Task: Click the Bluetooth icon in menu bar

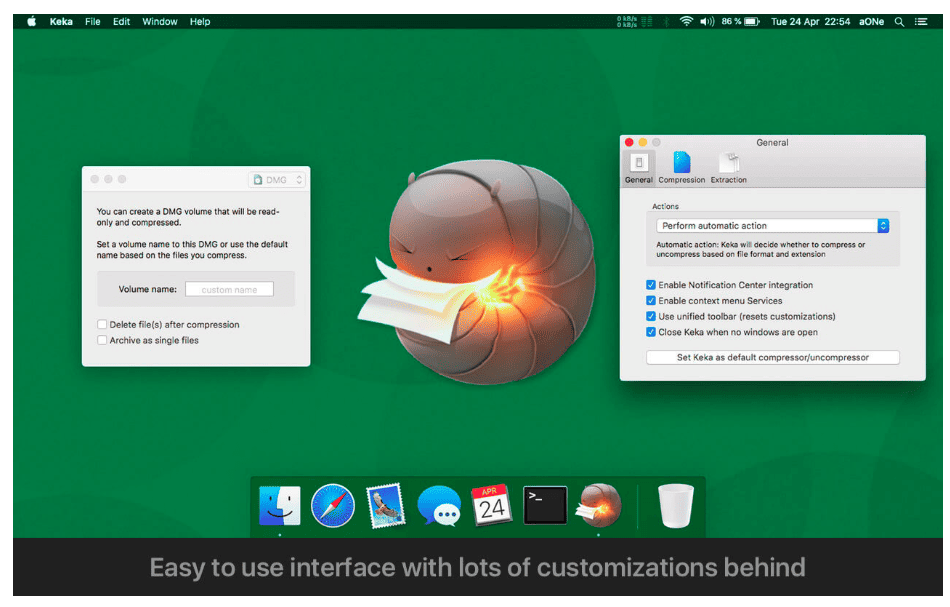Action: (x=666, y=22)
